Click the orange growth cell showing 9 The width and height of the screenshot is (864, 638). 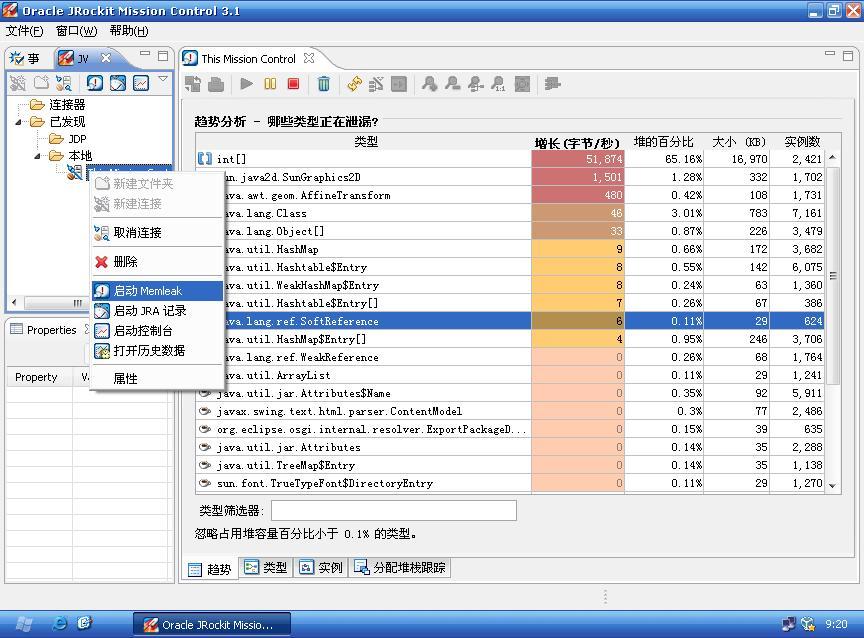pos(578,249)
